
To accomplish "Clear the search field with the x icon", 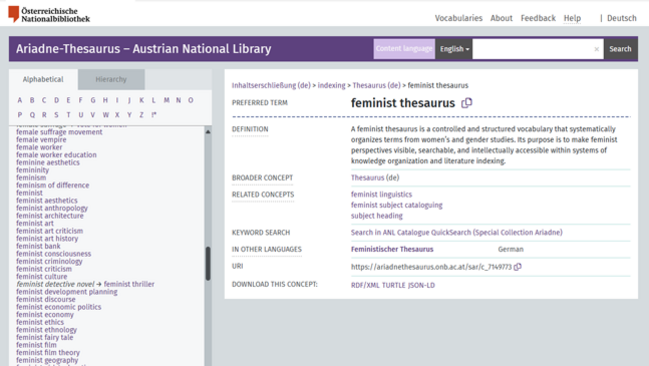I will click(596, 49).
